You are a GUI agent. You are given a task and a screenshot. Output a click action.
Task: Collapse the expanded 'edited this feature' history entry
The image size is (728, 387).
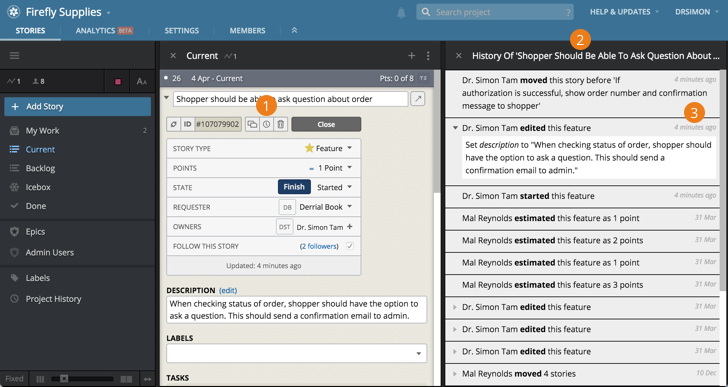455,128
